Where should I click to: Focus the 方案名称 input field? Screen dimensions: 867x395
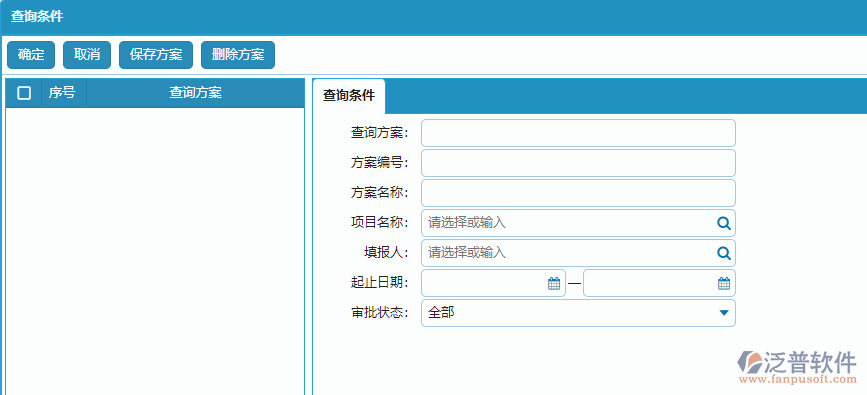pyautogui.click(x=578, y=193)
